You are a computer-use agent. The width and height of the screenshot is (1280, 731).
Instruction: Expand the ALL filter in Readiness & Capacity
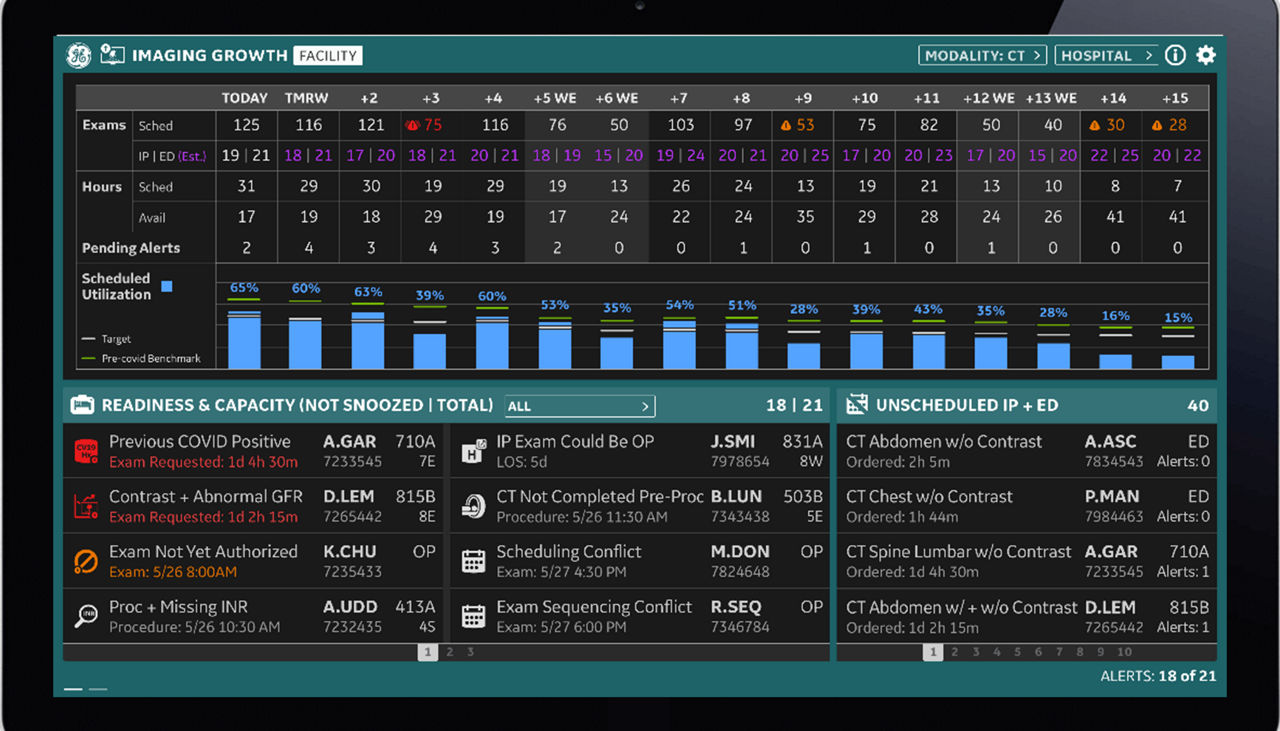580,406
